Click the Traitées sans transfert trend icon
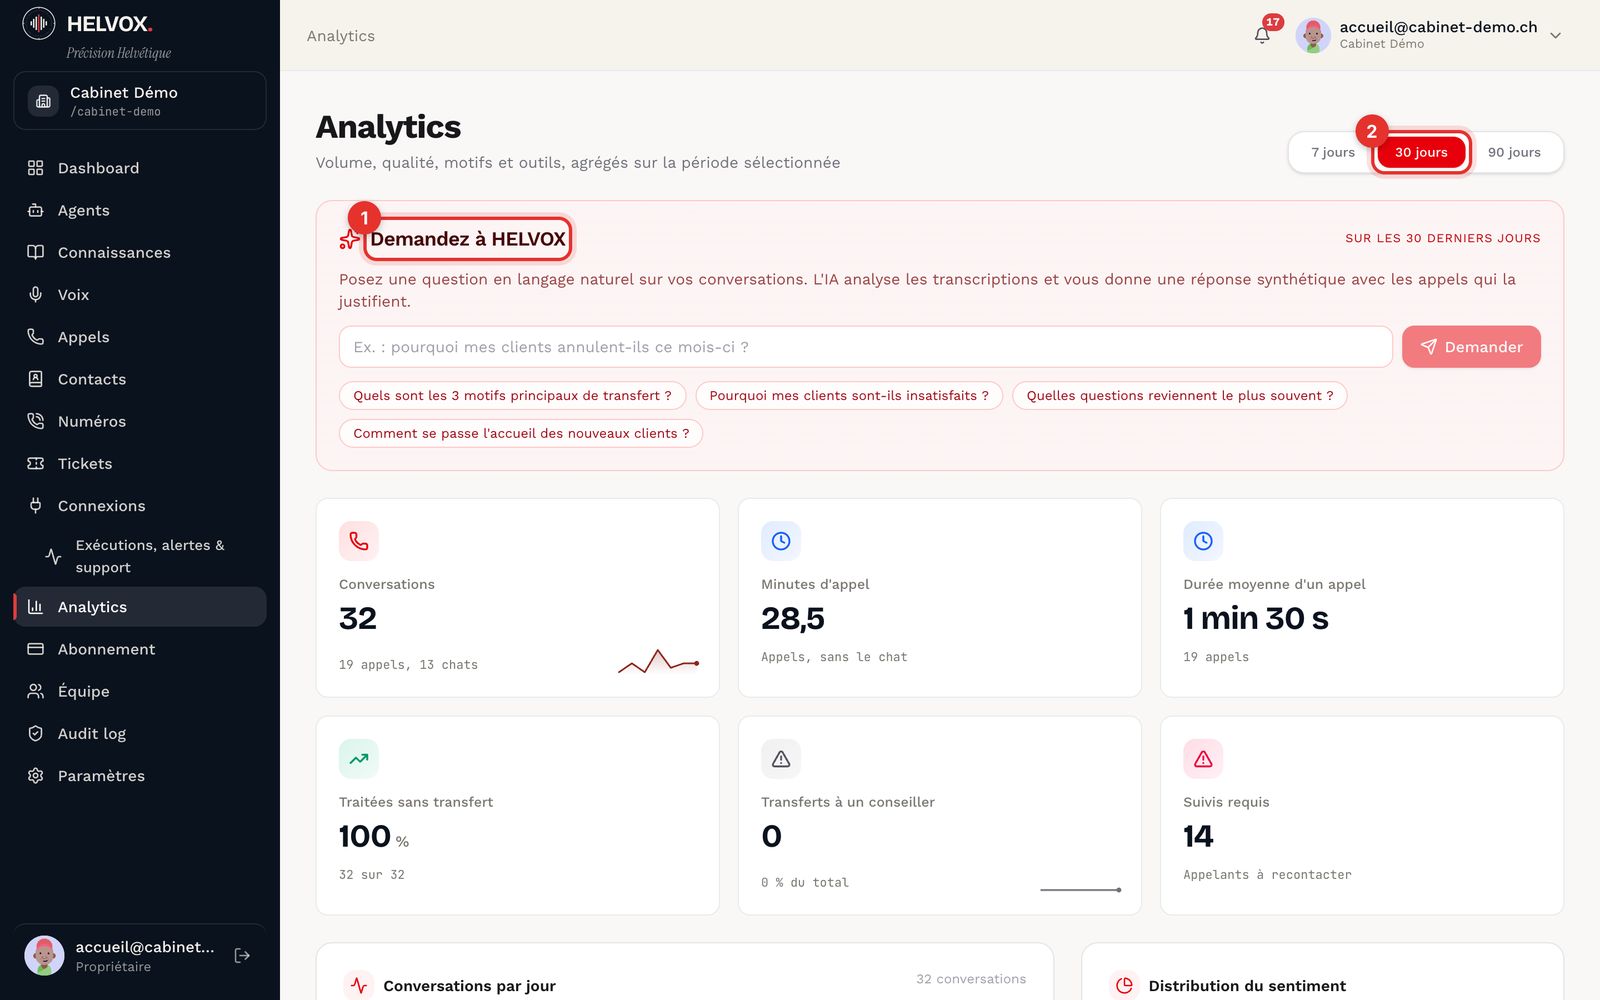 tap(359, 759)
